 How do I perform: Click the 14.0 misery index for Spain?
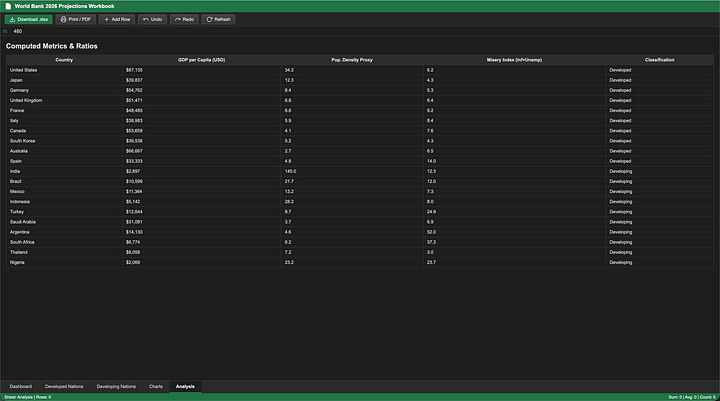(514, 161)
